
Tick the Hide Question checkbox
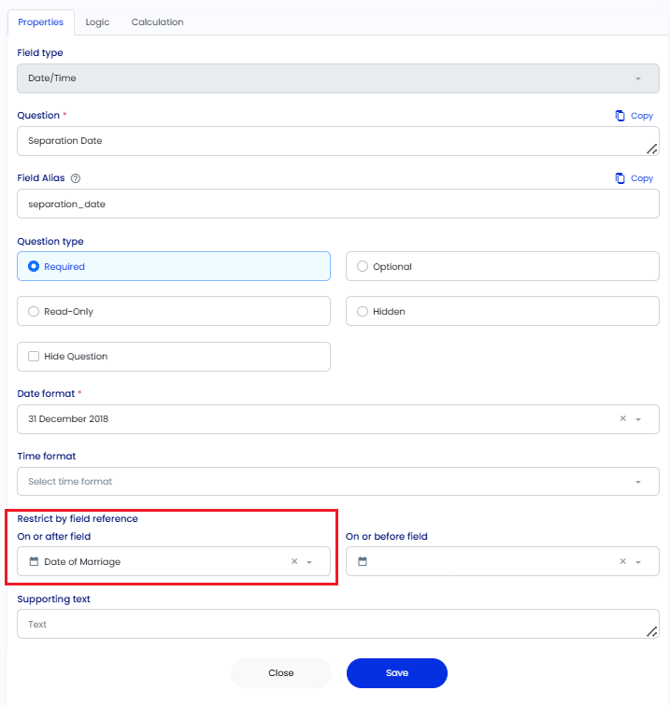(x=34, y=356)
